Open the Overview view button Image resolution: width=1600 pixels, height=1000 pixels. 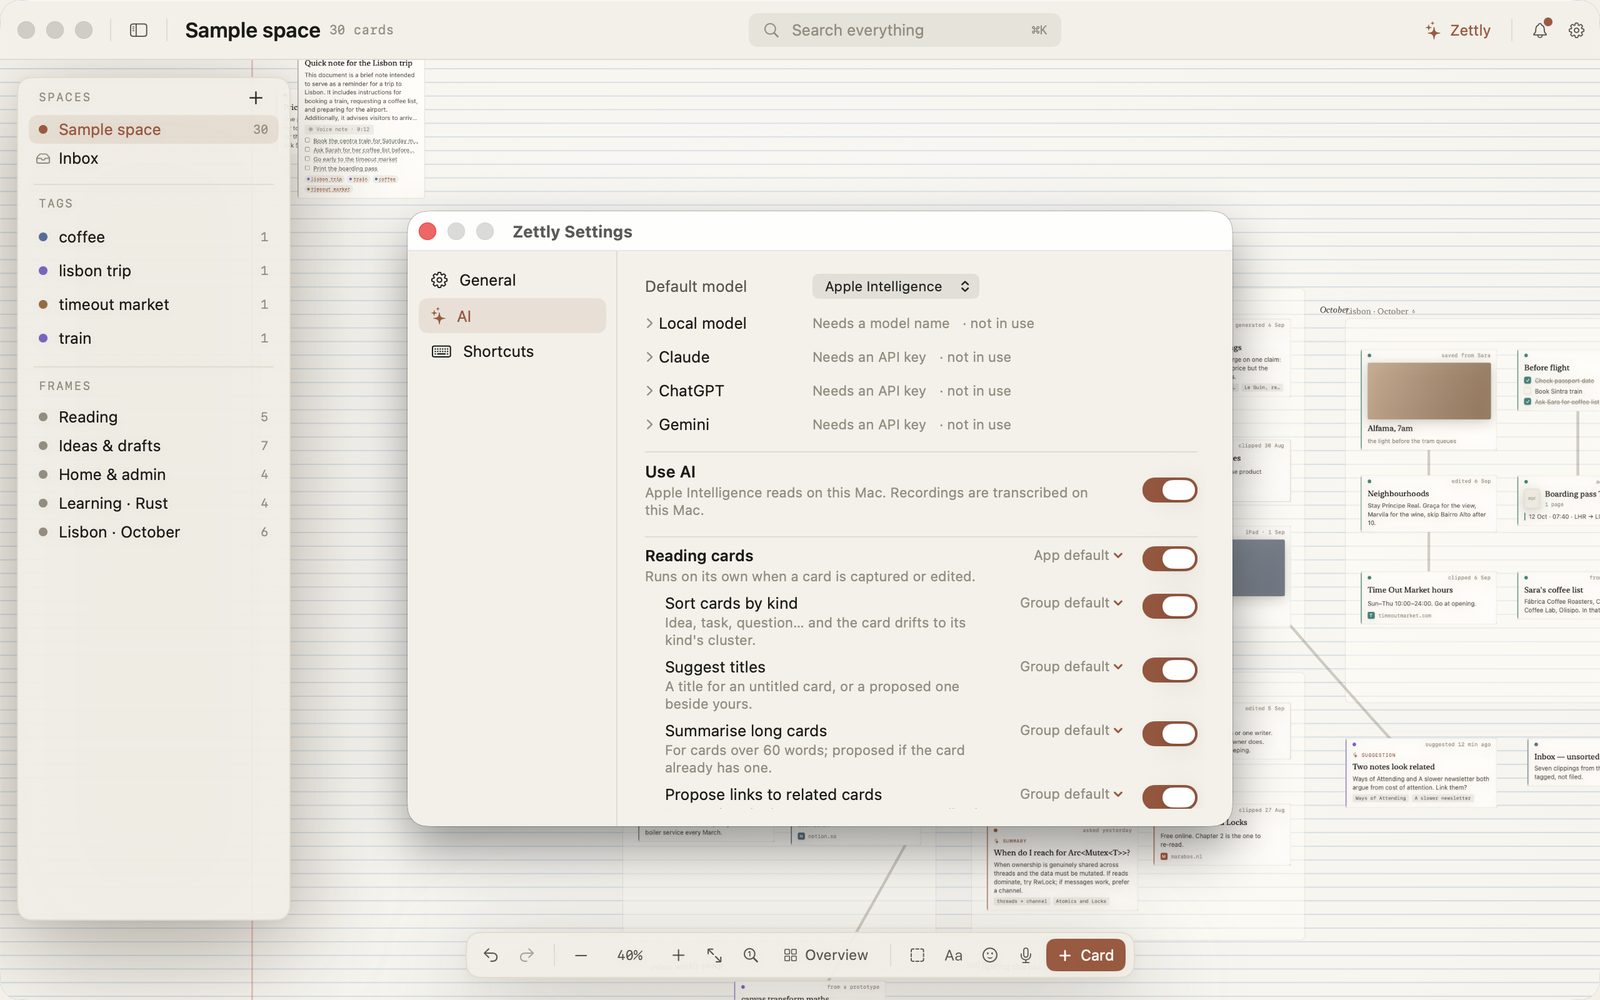coord(825,955)
